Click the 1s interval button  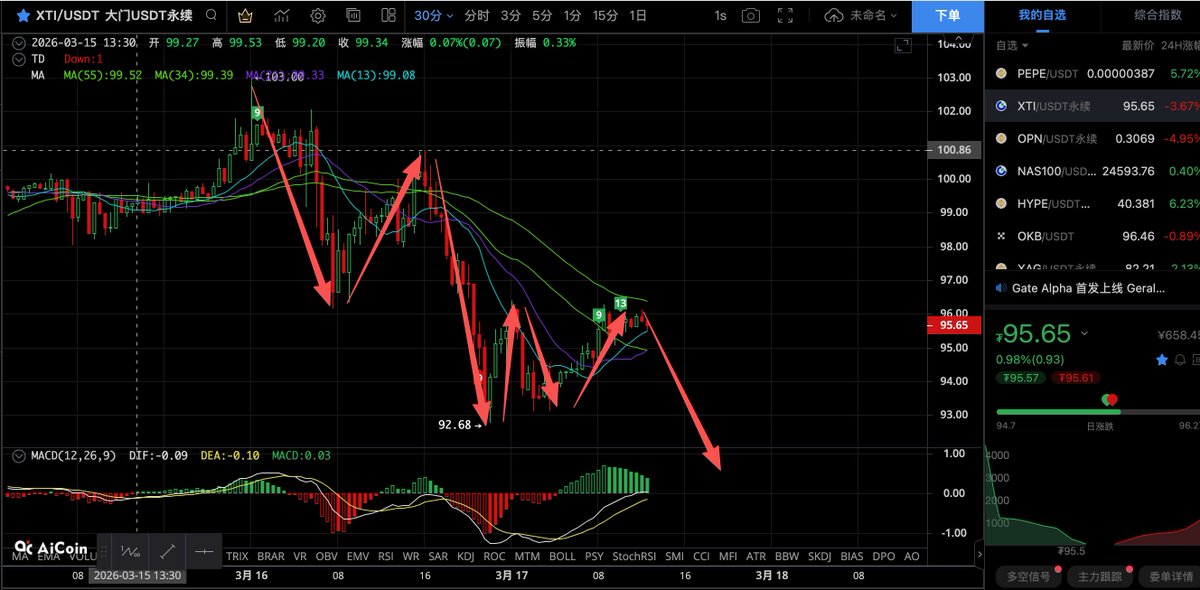click(721, 16)
